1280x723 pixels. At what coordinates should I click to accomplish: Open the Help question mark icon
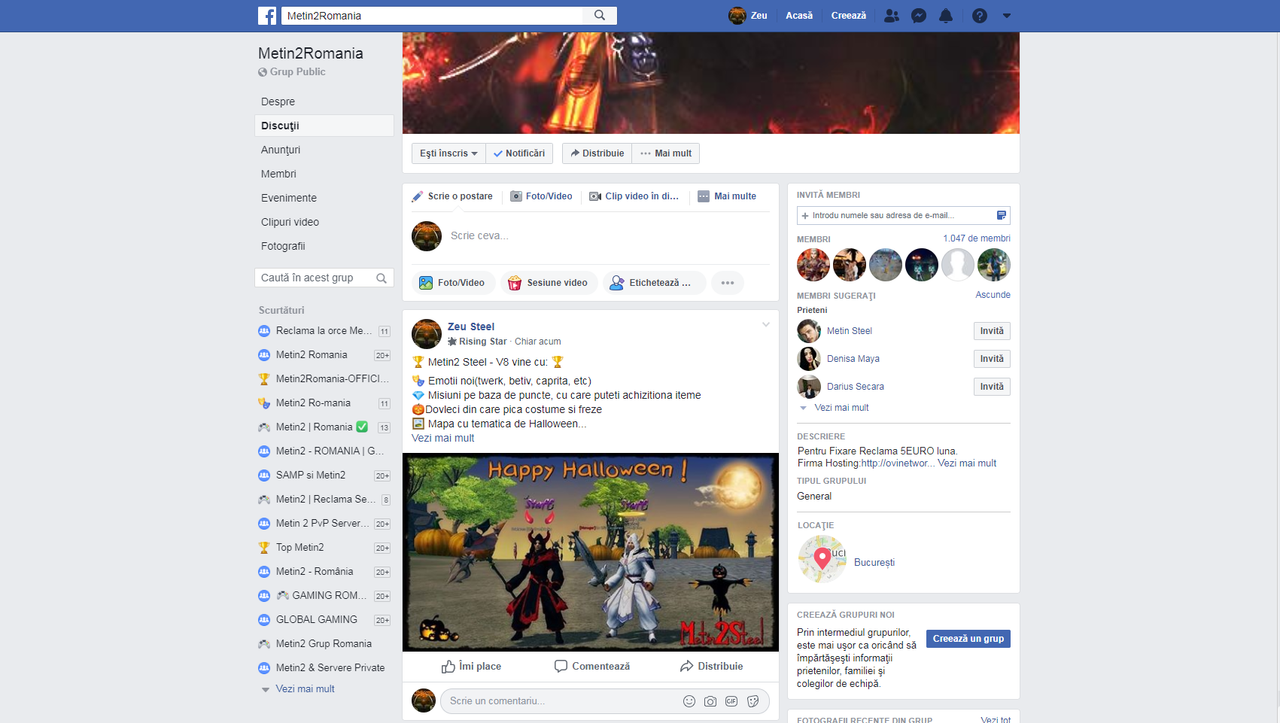pyautogui.click(x=978, y=15)
